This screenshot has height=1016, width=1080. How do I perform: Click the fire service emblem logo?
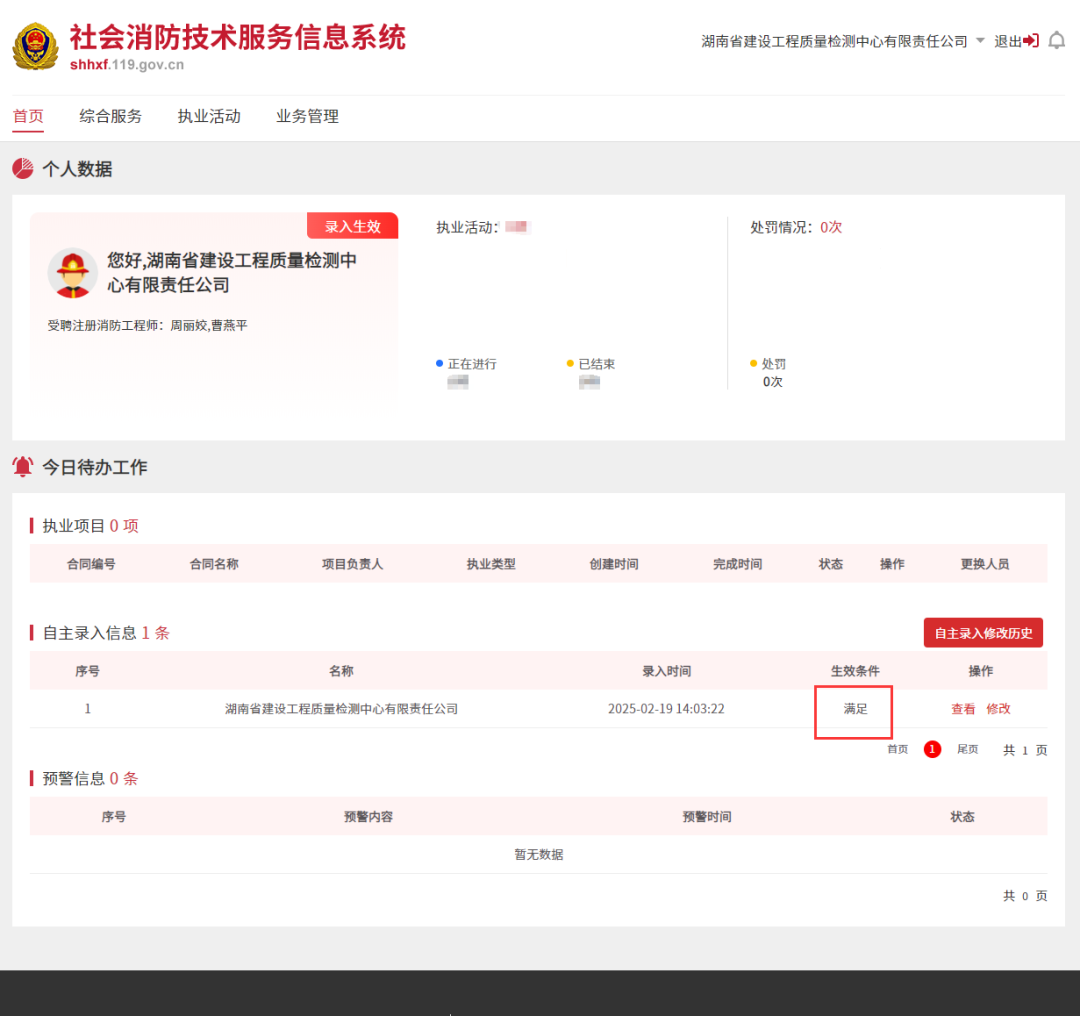point(35,47)
